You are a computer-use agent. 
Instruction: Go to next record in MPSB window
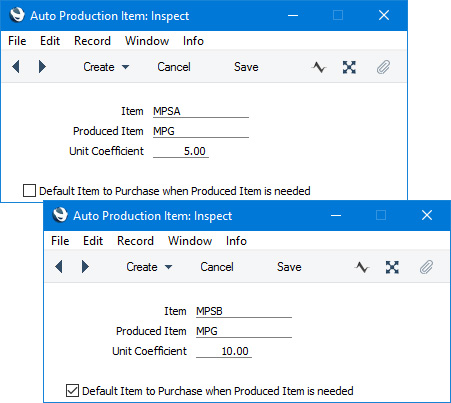85,267
